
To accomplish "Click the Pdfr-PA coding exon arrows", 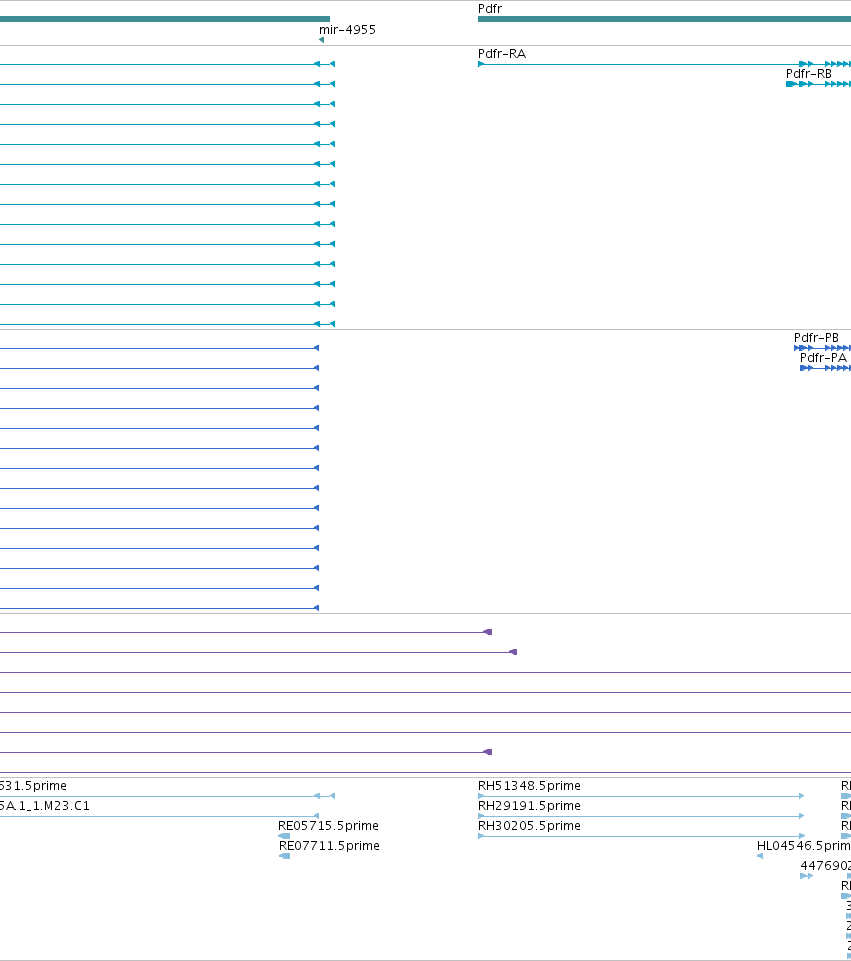I will 825,368.
